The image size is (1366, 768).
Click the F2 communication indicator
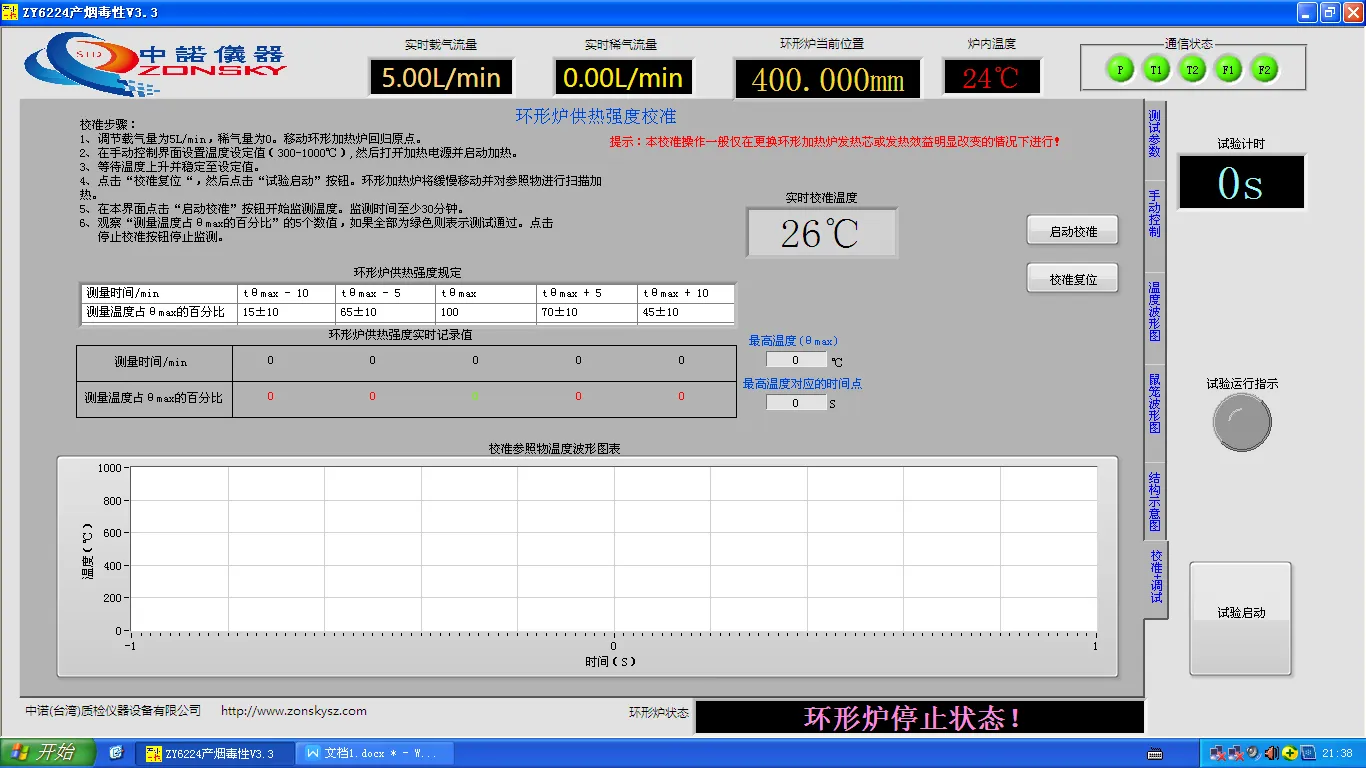tap(1264, 70)
